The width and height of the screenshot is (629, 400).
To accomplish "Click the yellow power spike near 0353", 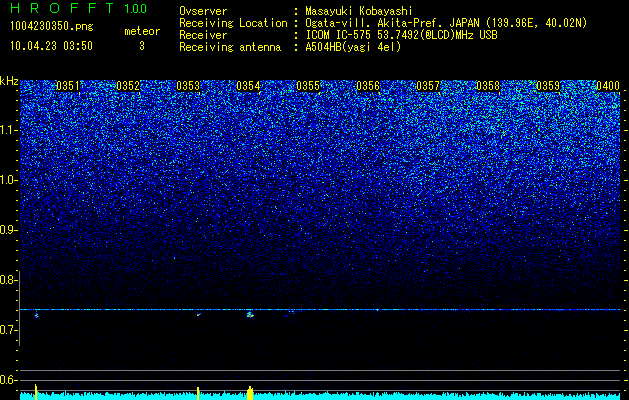I will (198, 393).
